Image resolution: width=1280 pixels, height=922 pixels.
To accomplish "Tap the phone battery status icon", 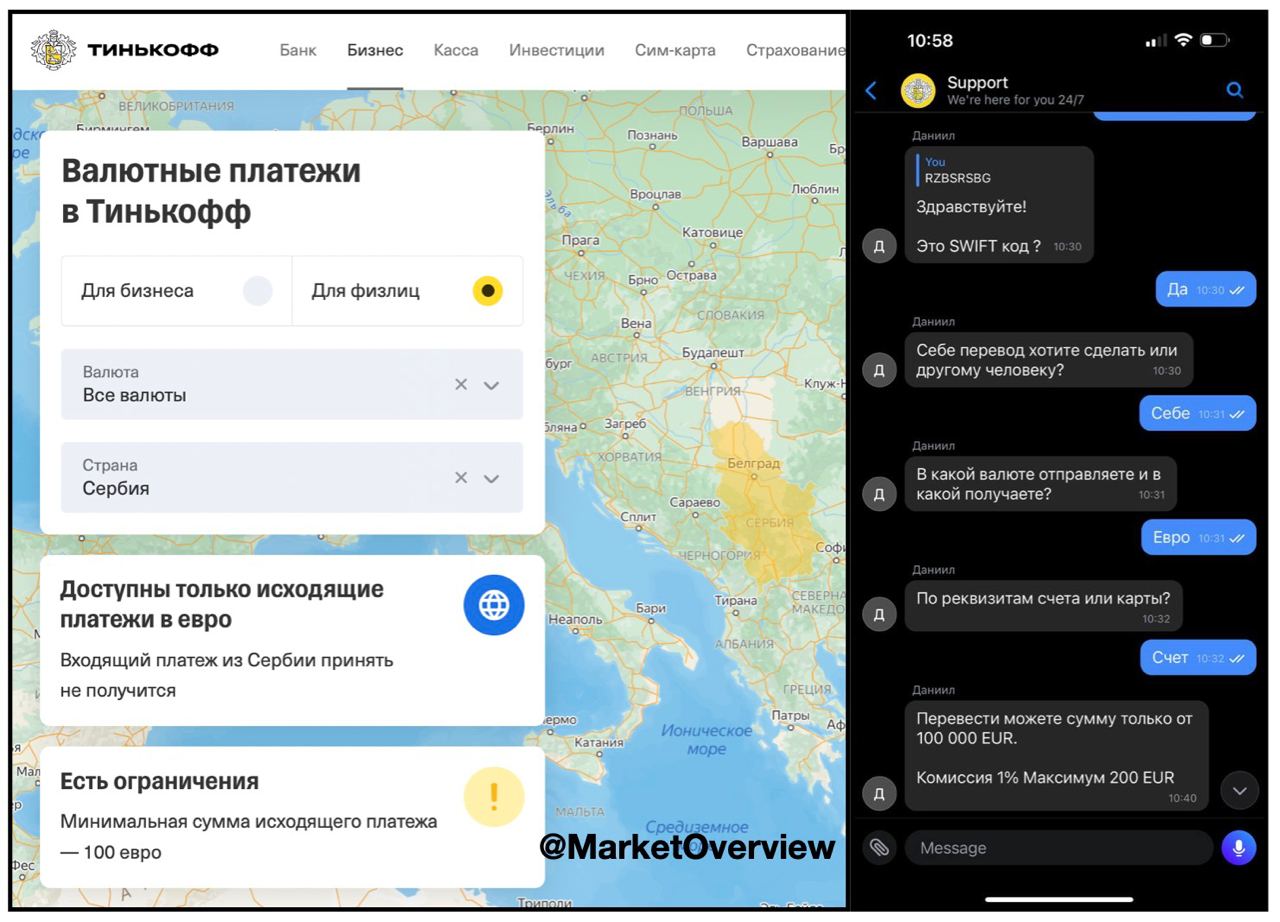I will (x=1214, y=41).
